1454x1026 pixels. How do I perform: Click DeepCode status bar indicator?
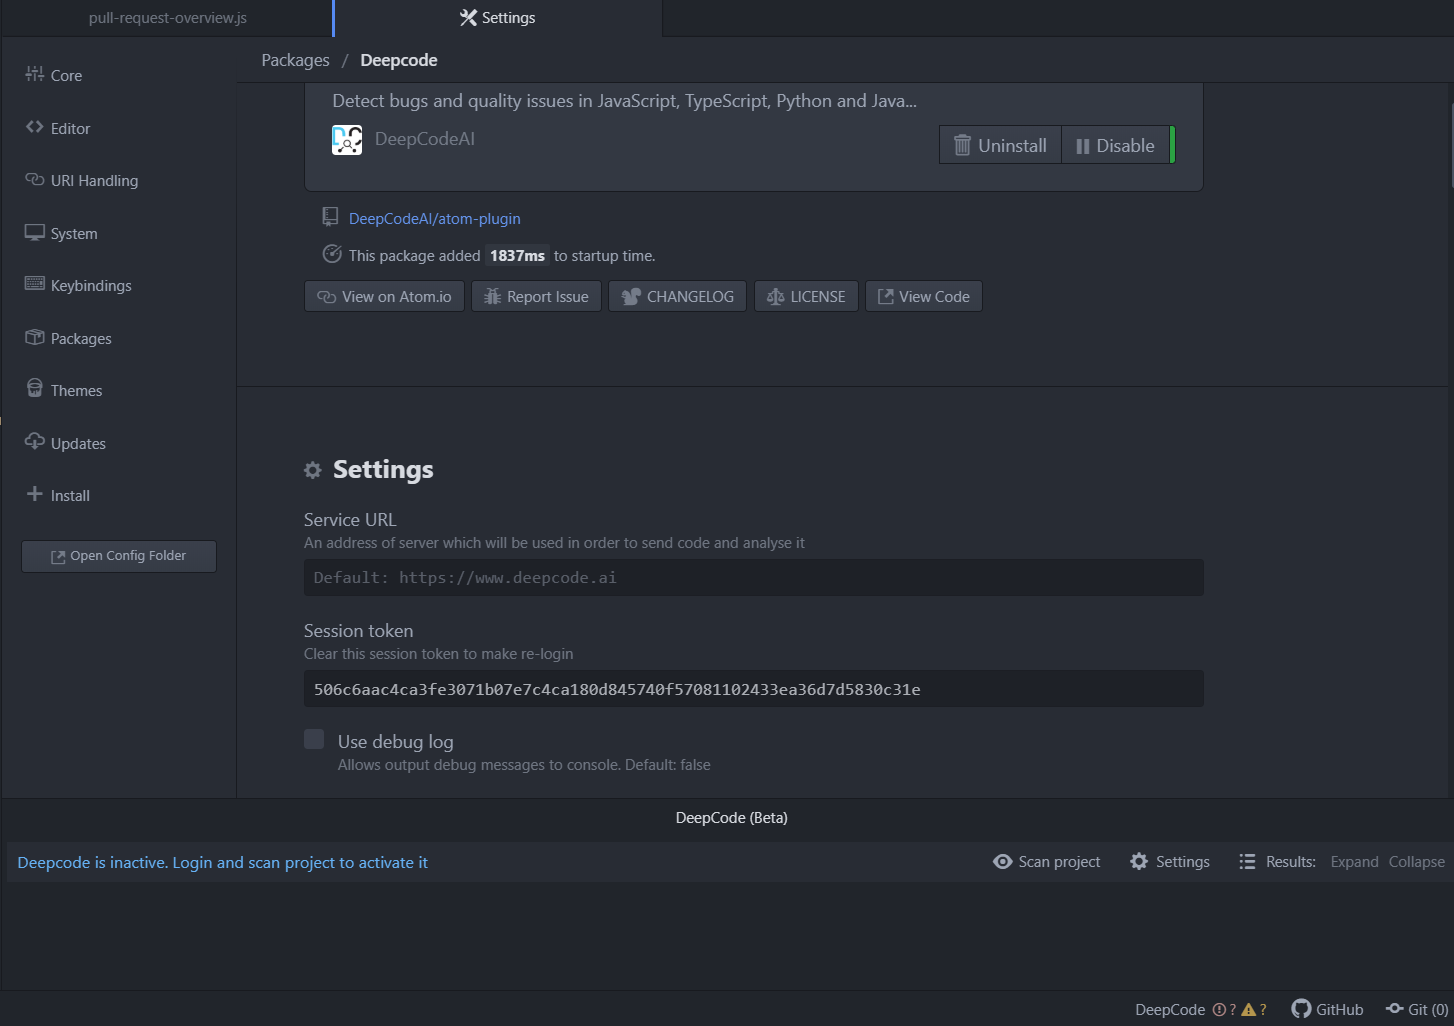(x=1170, y=1010)
